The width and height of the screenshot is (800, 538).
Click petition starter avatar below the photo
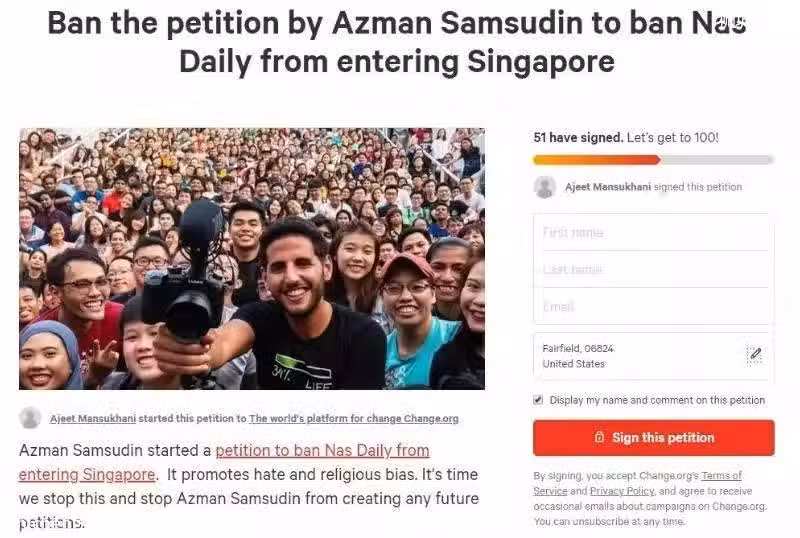coord(30,418)
